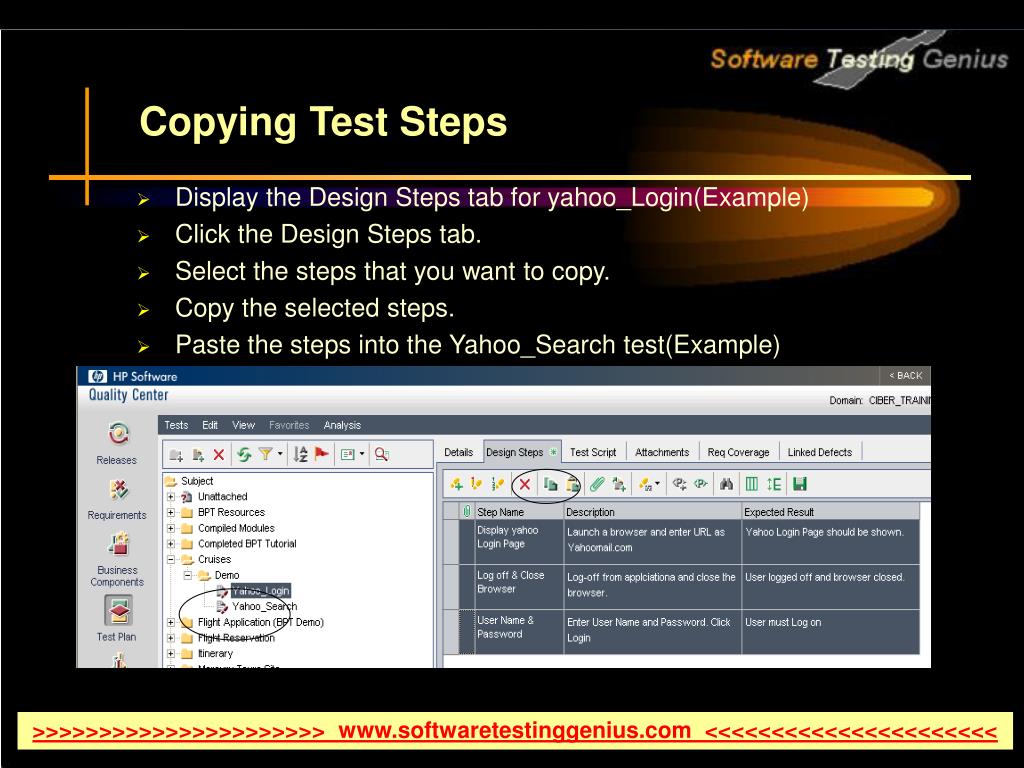Image resolution: width=1024 pixels, height=768 pixels.
Task: Open the www.softwaretestinggenius.com link
Action: click(515, 730)
